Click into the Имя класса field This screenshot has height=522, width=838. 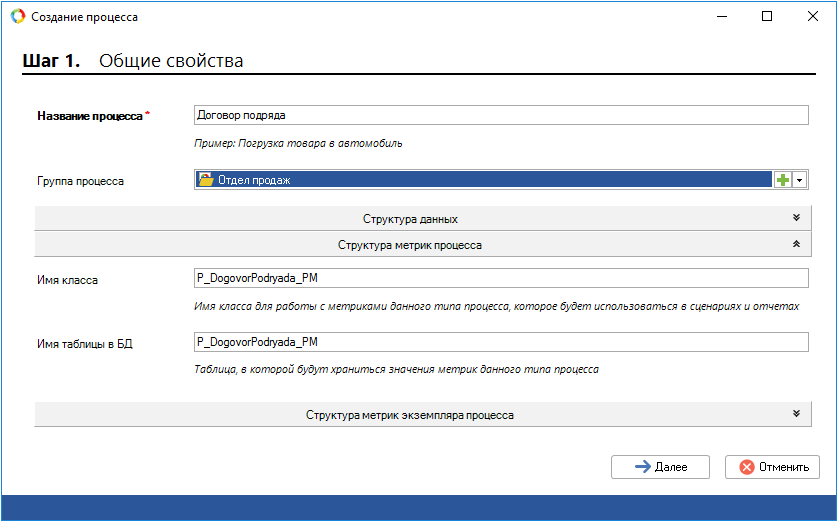500,279
